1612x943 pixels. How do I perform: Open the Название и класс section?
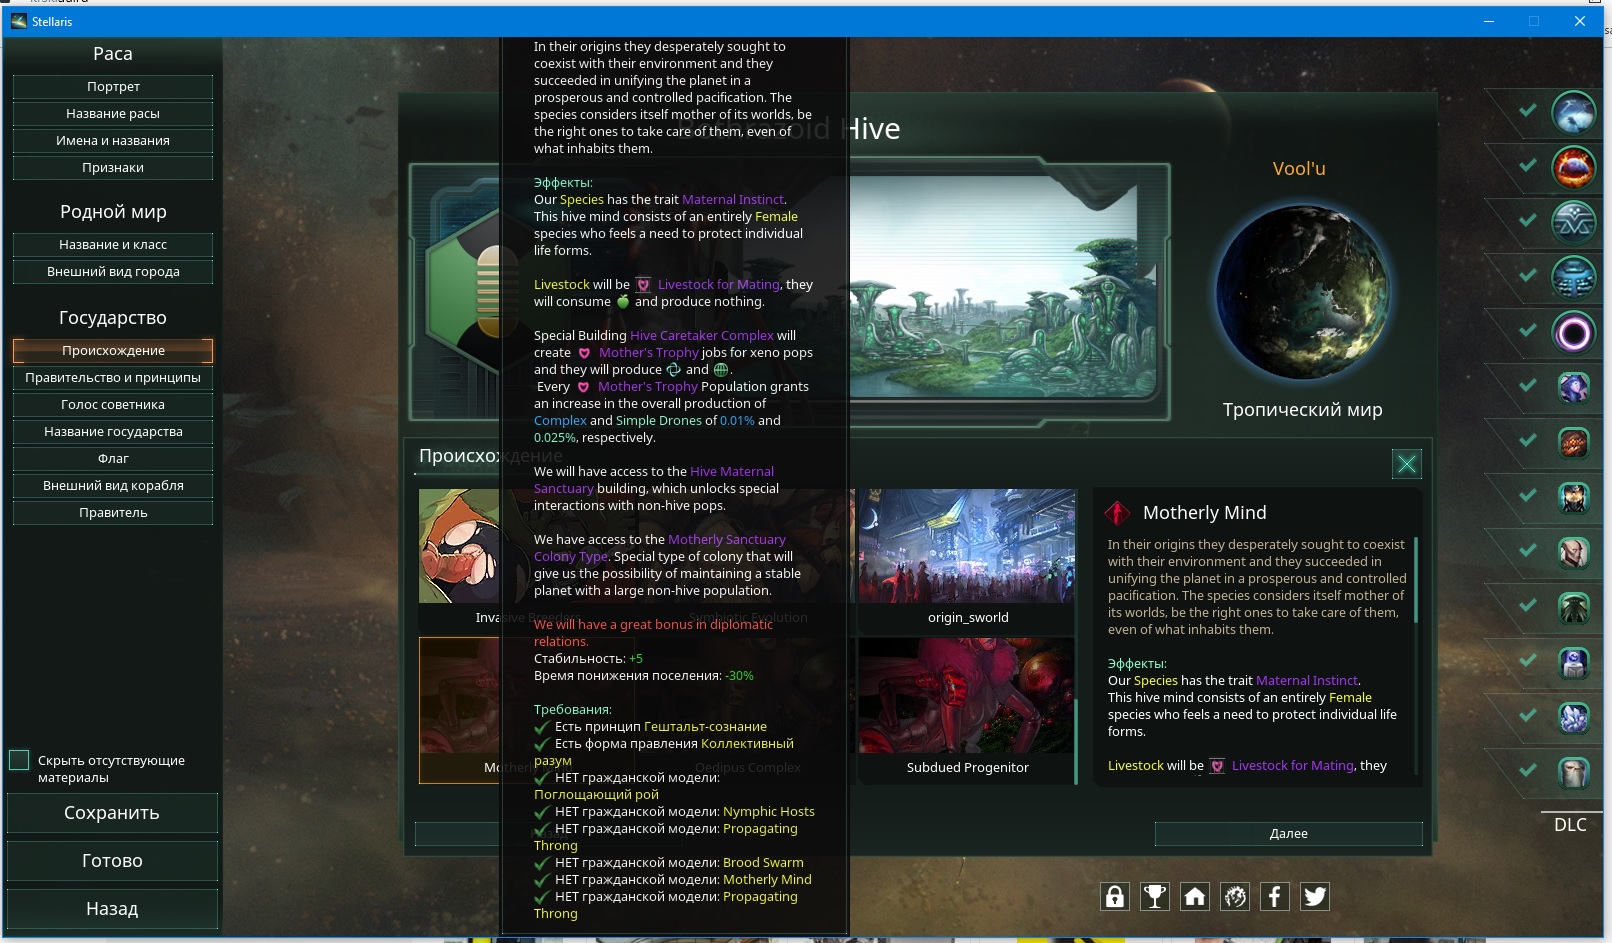(x=113, y=245)
